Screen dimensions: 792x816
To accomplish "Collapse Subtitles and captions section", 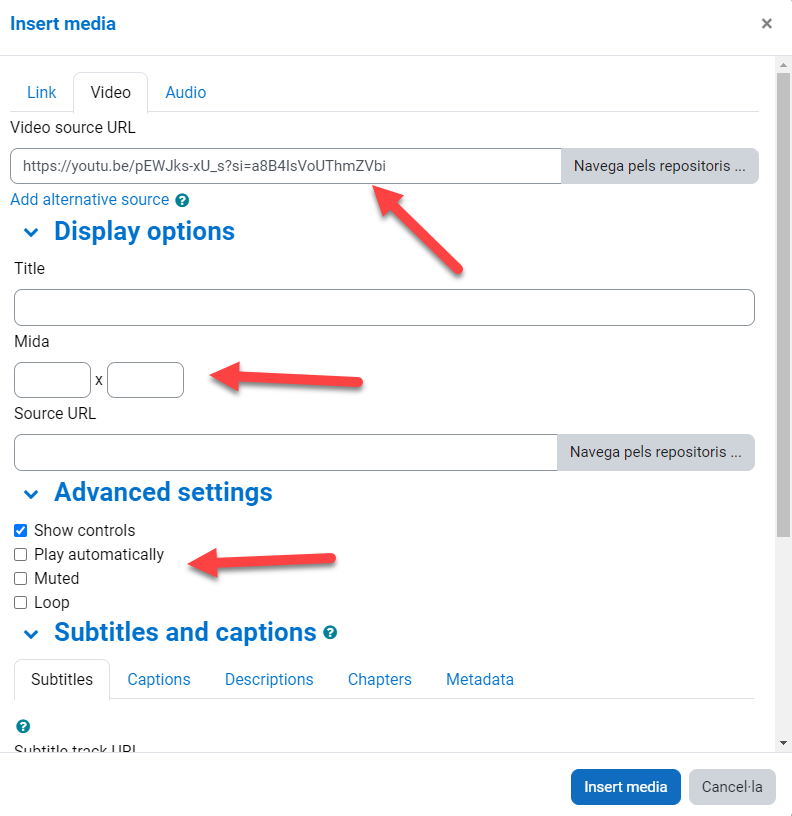I will pos(31,633).
